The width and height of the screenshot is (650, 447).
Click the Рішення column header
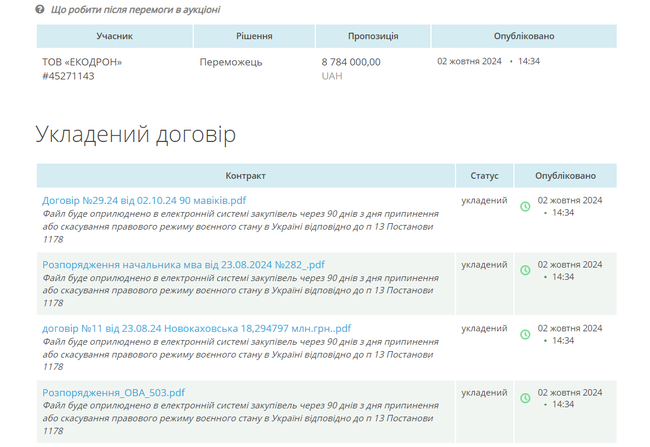(254, 36)
